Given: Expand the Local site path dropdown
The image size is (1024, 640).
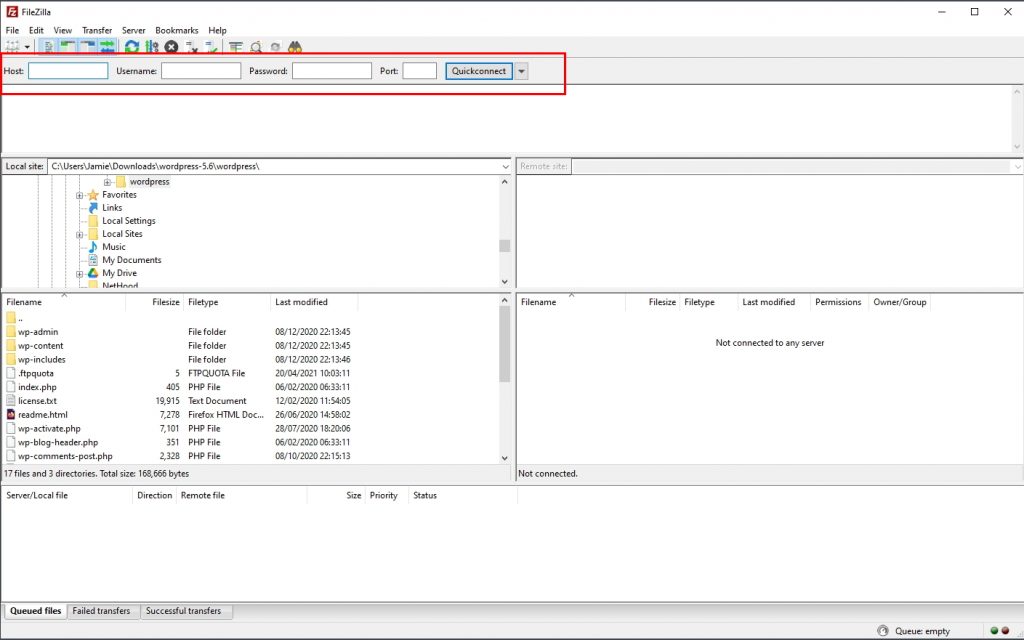Looking at the screenshot, I should coord(505,166).
